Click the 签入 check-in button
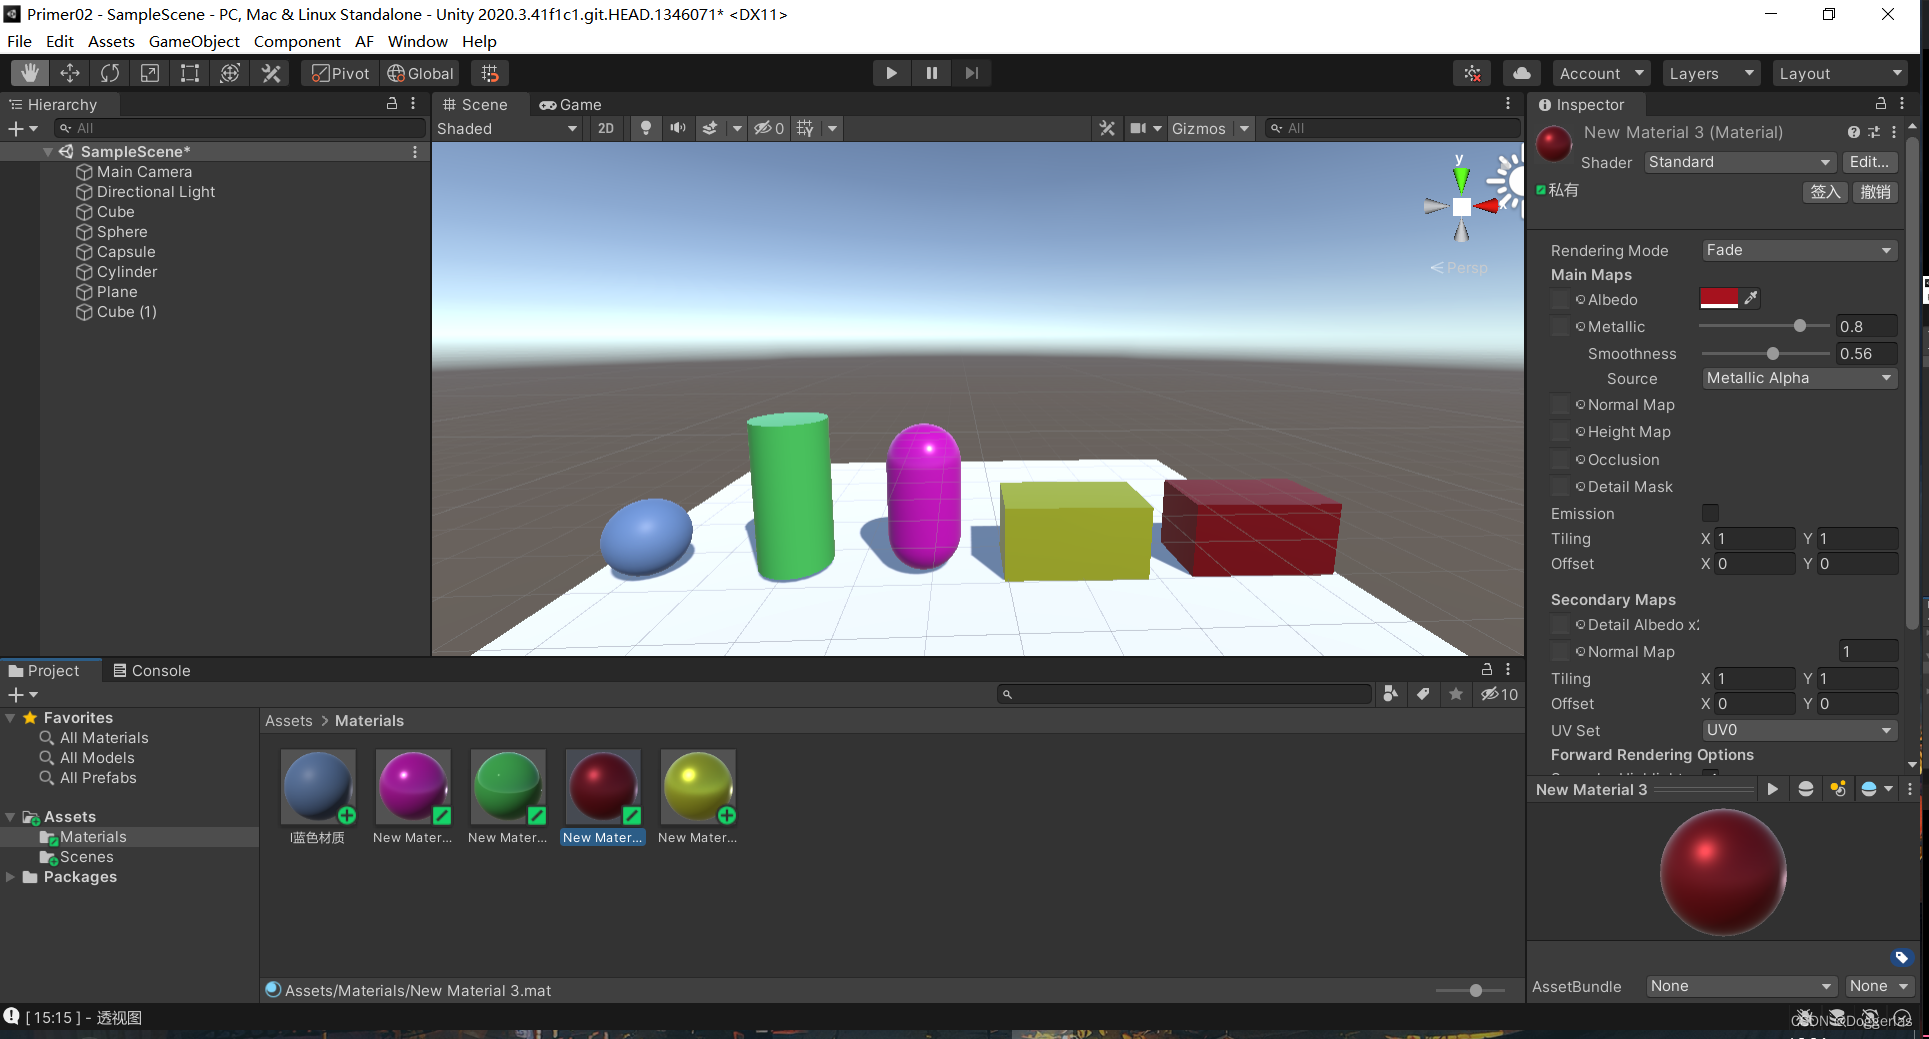Screen dimensions: 1929x1039 (x=1825, y=192)
